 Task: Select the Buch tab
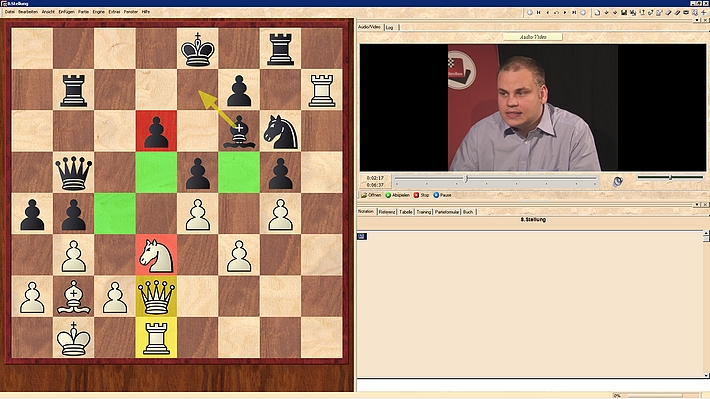pos(468,212)
